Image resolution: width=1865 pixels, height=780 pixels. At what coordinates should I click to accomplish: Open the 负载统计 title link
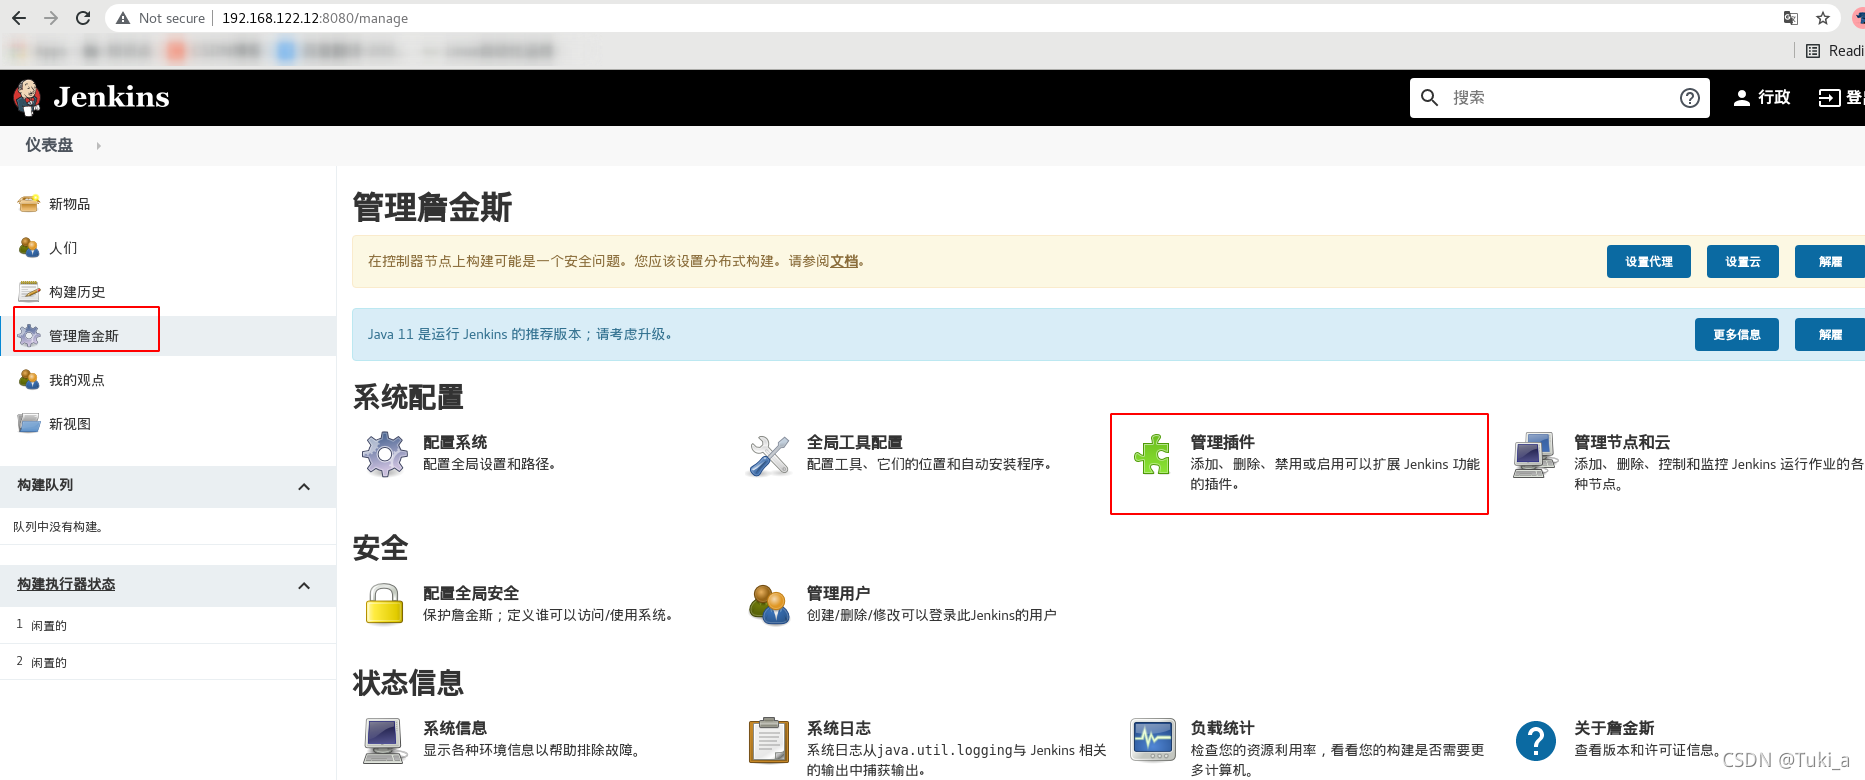[x=1222, y=728]
